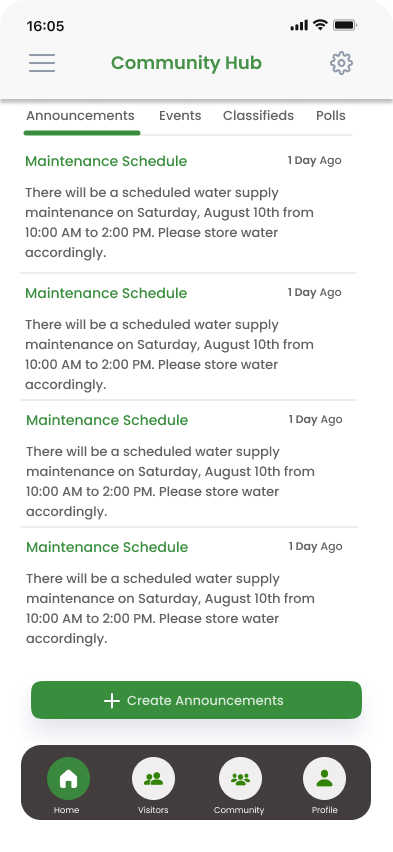Viewport: 393px width, 852px height.
Task: Tap the Home icon in bottom navigation
Action: pyautogui.click(x=68, y=779)
